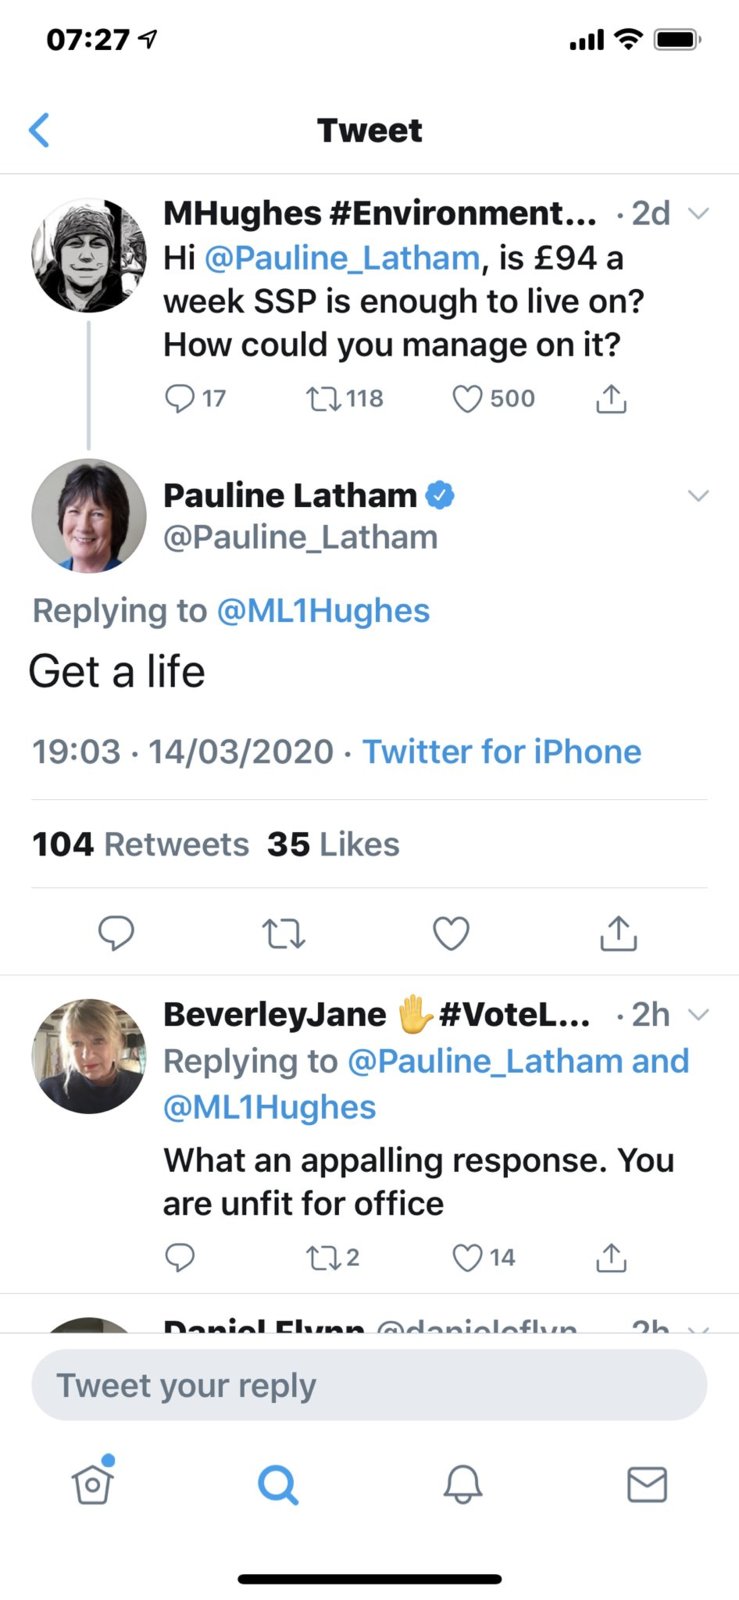Viewport: 739px width, 1600px height.
Task: Retweet MHughes's tweet with 118 retweets
Action: coord(323,399)
